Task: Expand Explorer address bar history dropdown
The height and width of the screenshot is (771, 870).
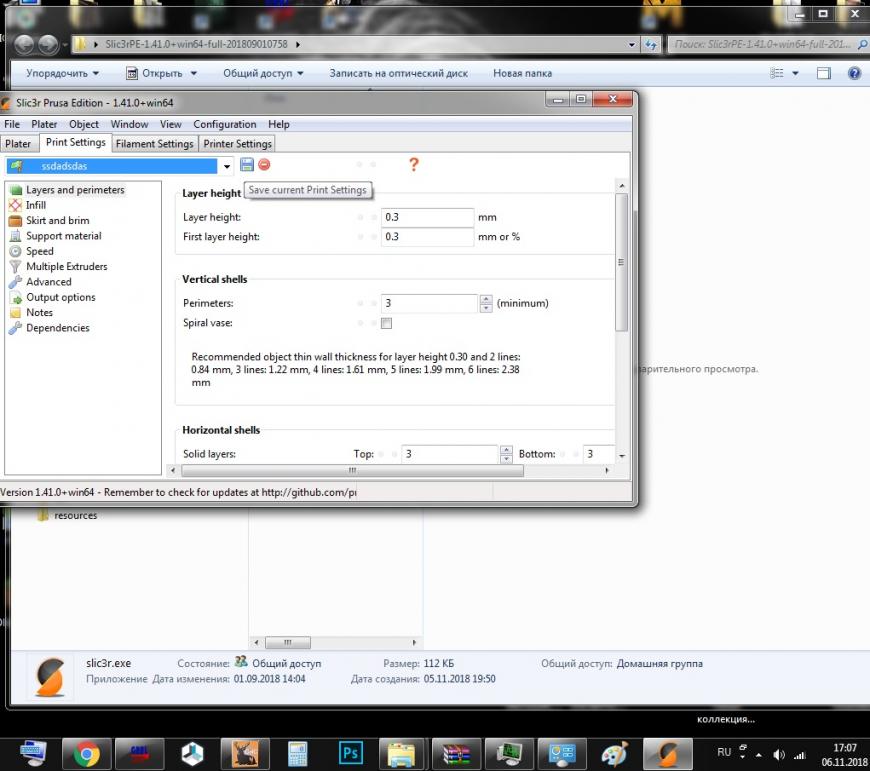Action: tap(631, 44)
